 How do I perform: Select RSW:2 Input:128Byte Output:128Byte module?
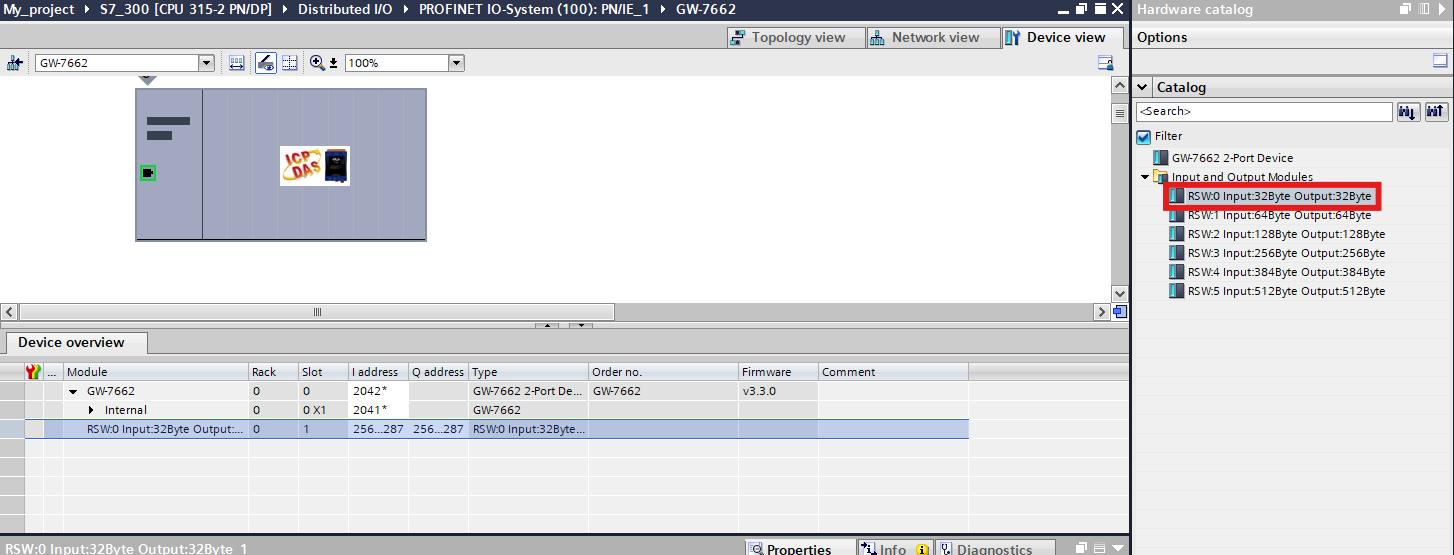pos(1285,234)
